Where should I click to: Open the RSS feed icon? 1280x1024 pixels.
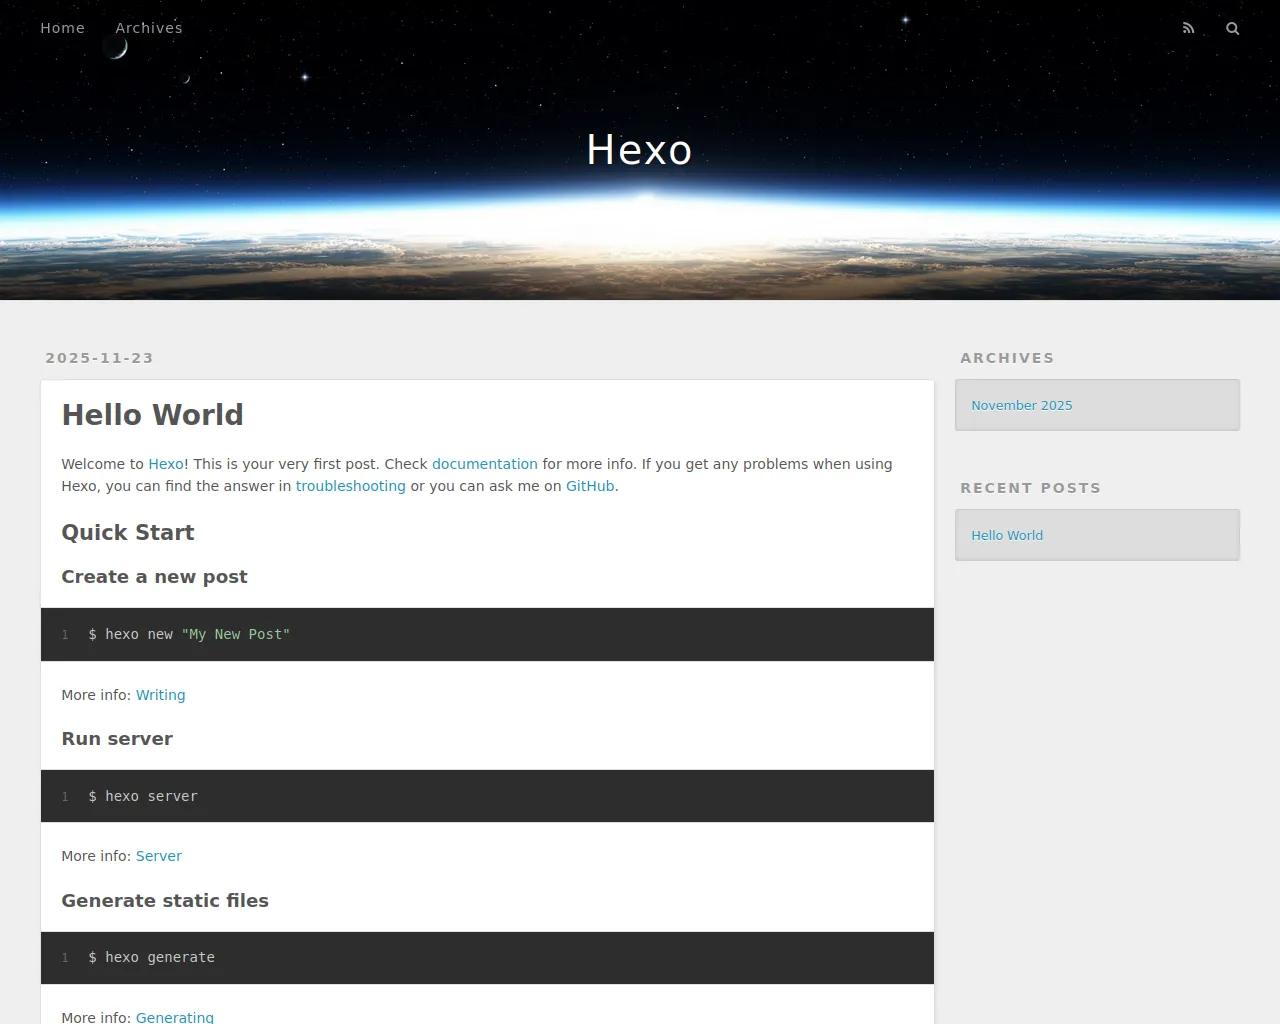tap(1188, 28)
